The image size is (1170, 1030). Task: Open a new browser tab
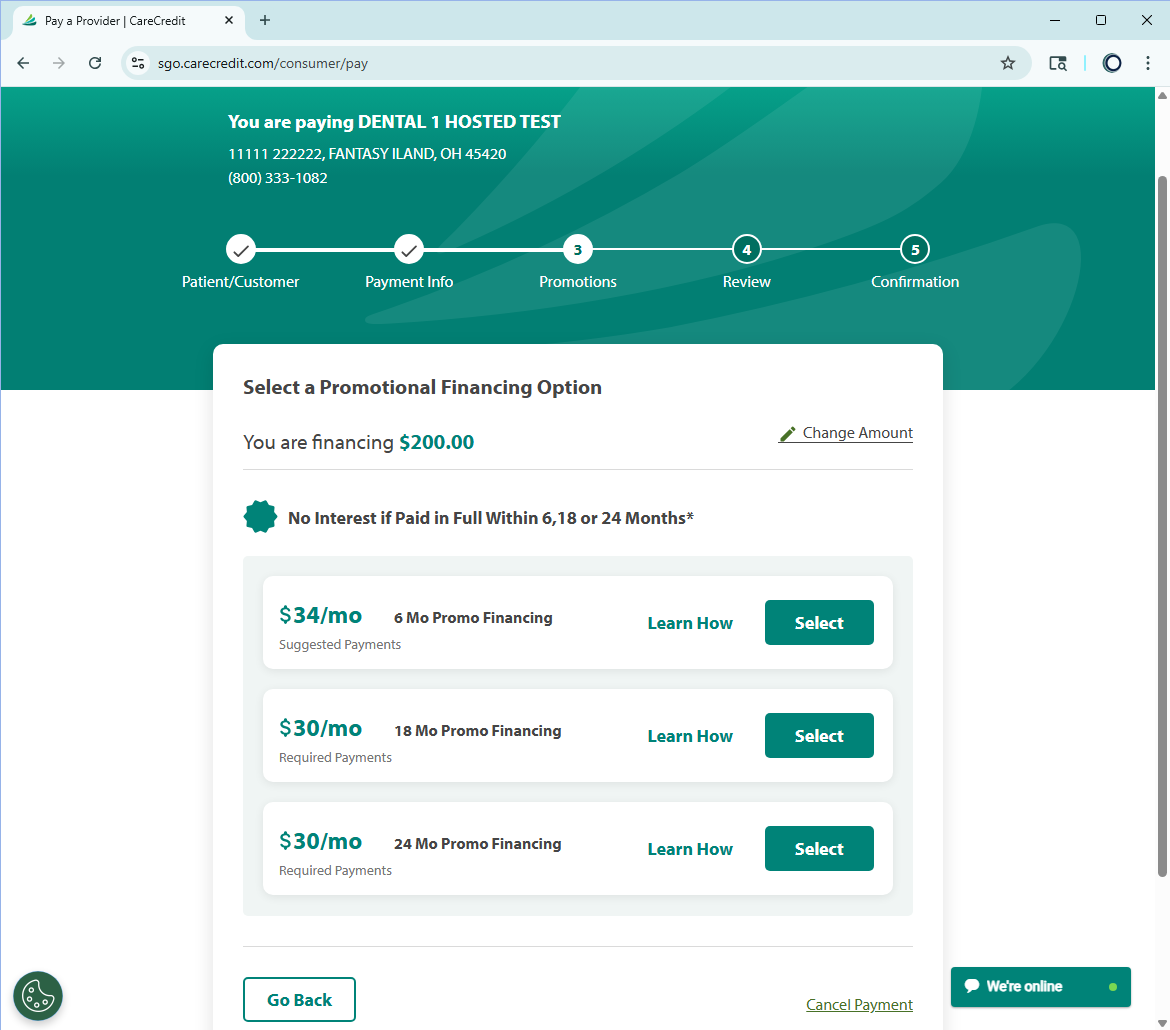[265, 20]
